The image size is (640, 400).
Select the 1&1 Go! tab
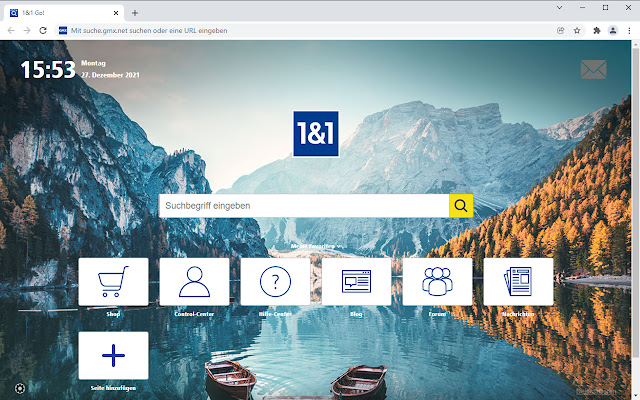[x=63, y=13]
